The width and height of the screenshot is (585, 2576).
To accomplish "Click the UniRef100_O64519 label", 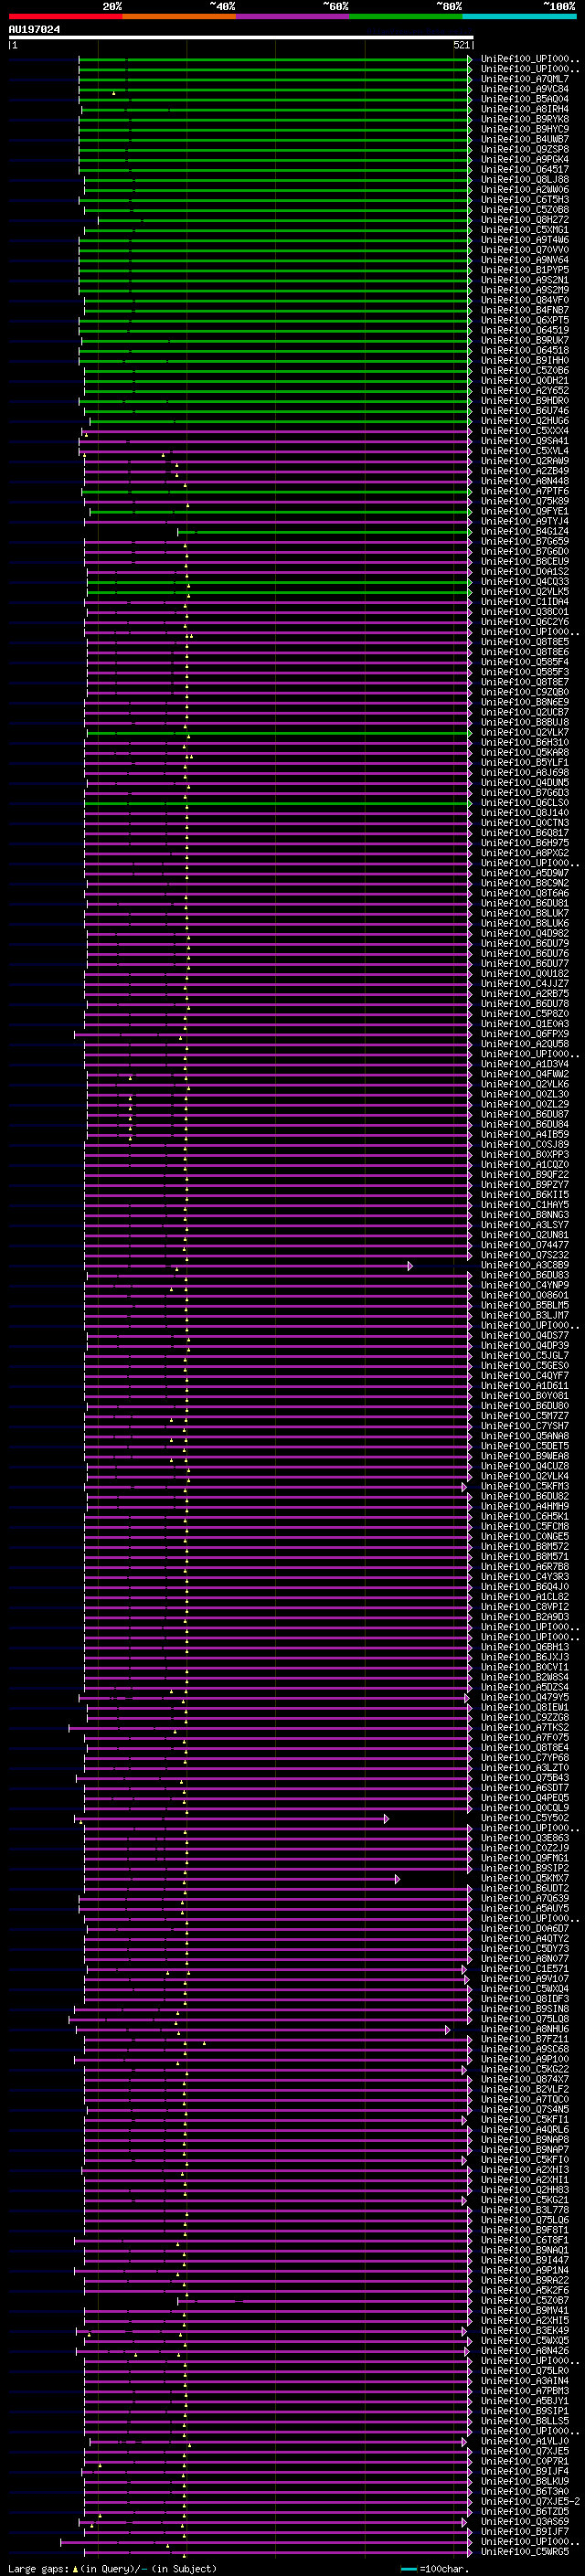I will (x=524, y=330).
